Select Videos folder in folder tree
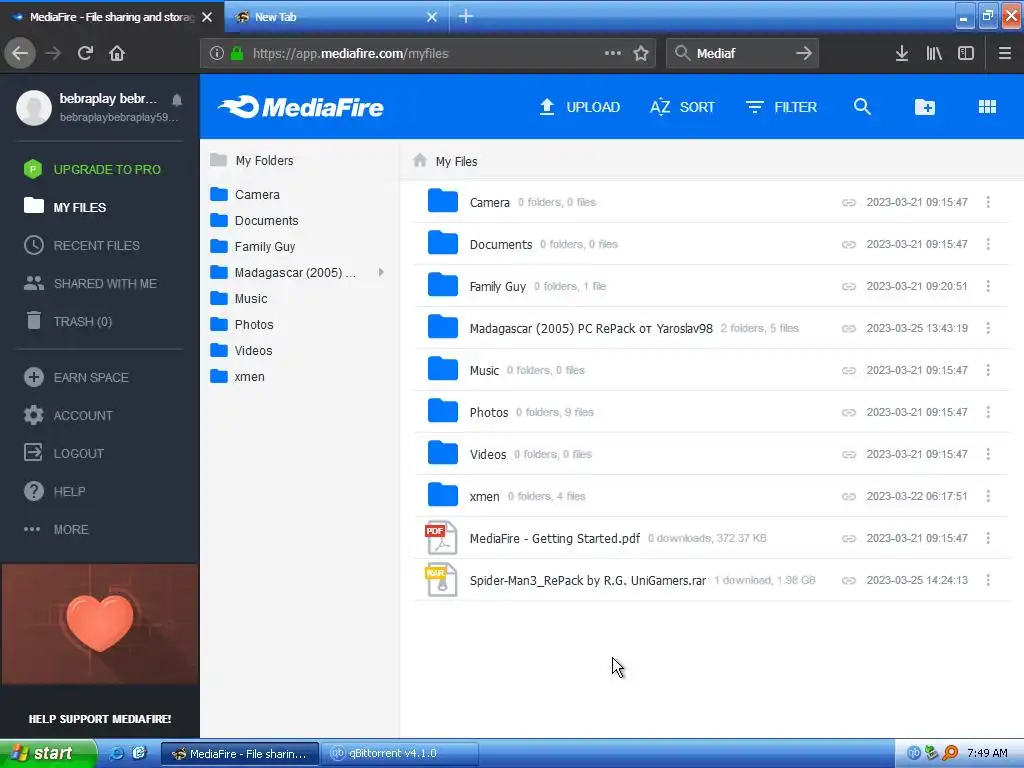 point(241,351)
